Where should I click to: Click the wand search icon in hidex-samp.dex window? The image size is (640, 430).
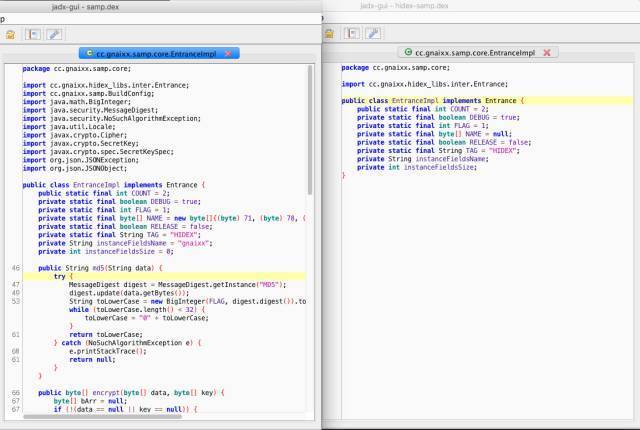[x=372, y=34]
